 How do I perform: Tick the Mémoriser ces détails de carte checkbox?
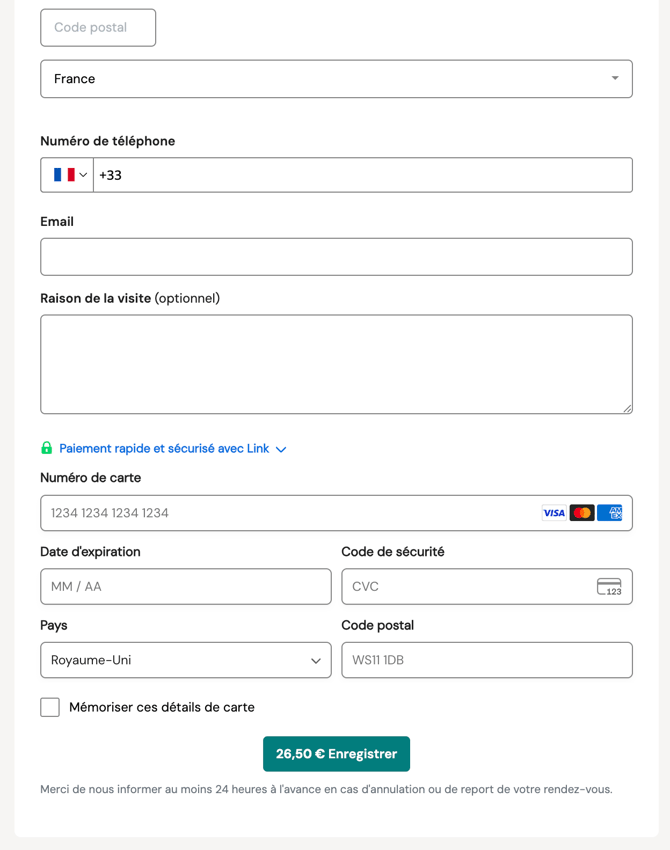pos(50,707)
